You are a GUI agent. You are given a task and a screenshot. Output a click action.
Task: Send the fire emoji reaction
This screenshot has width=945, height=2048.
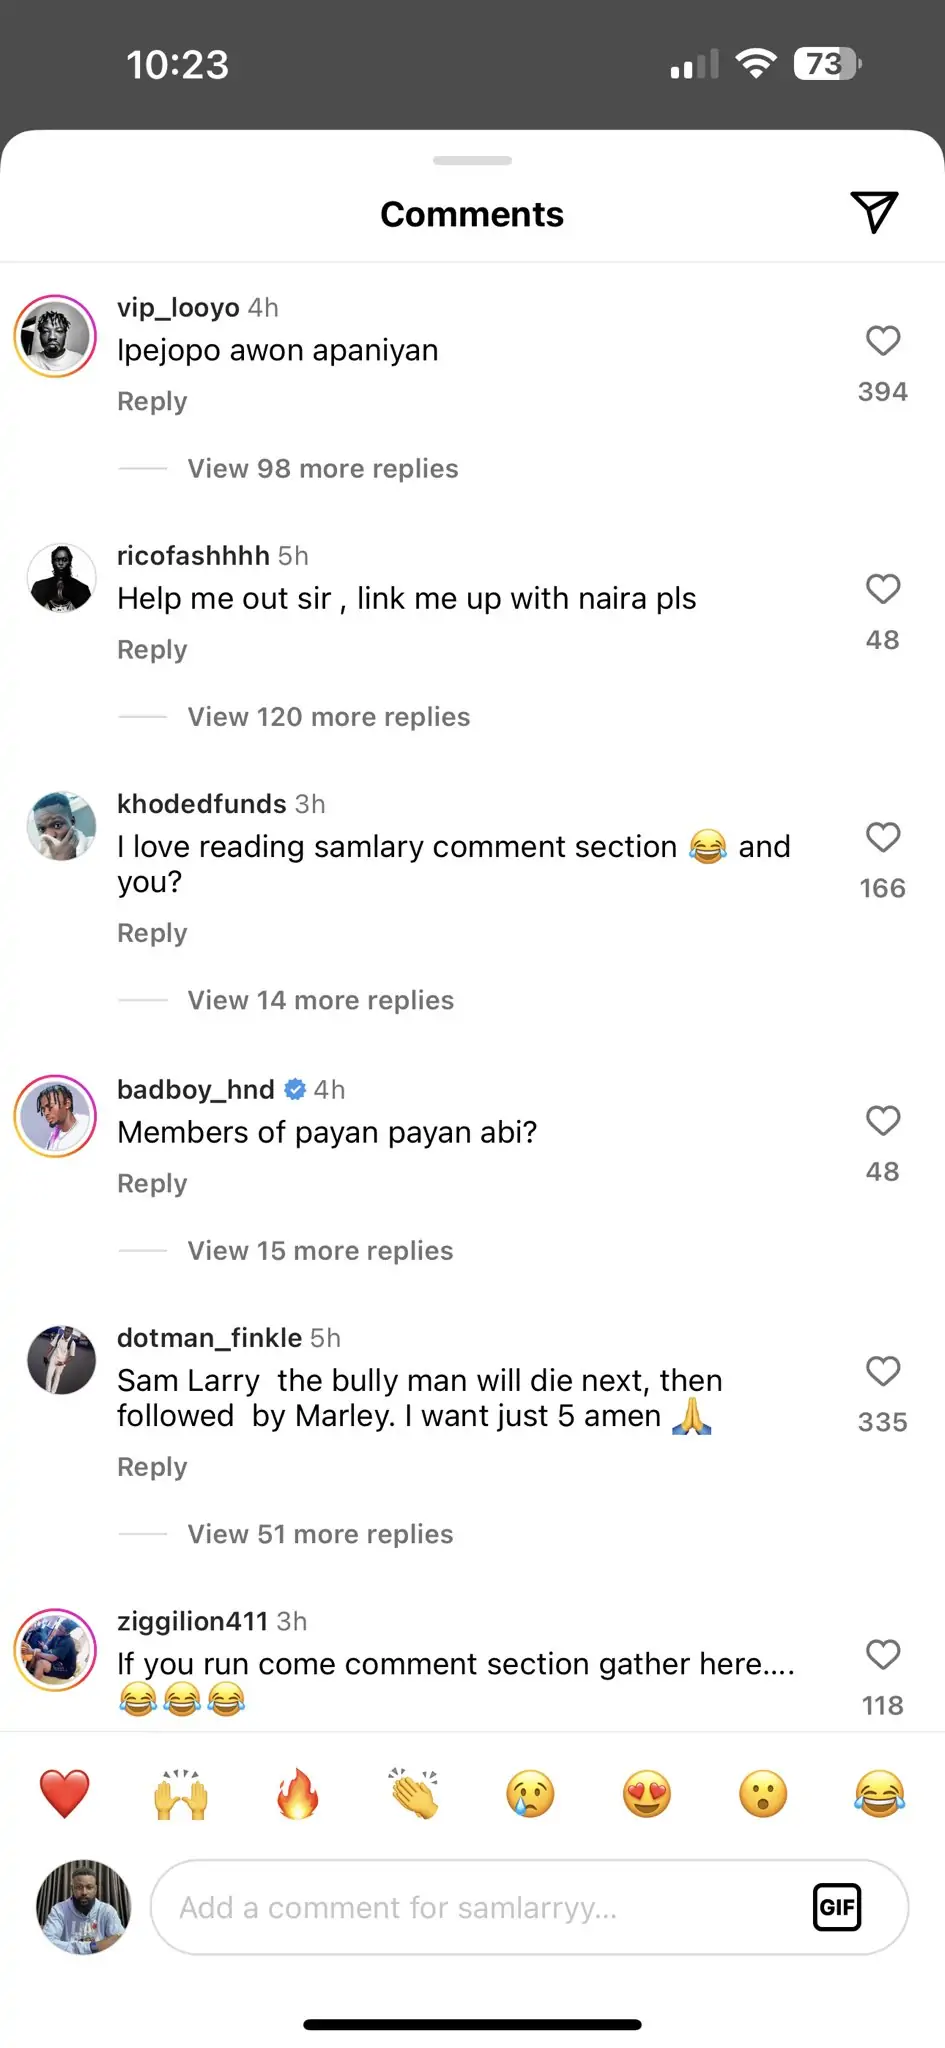(297, 1793)
